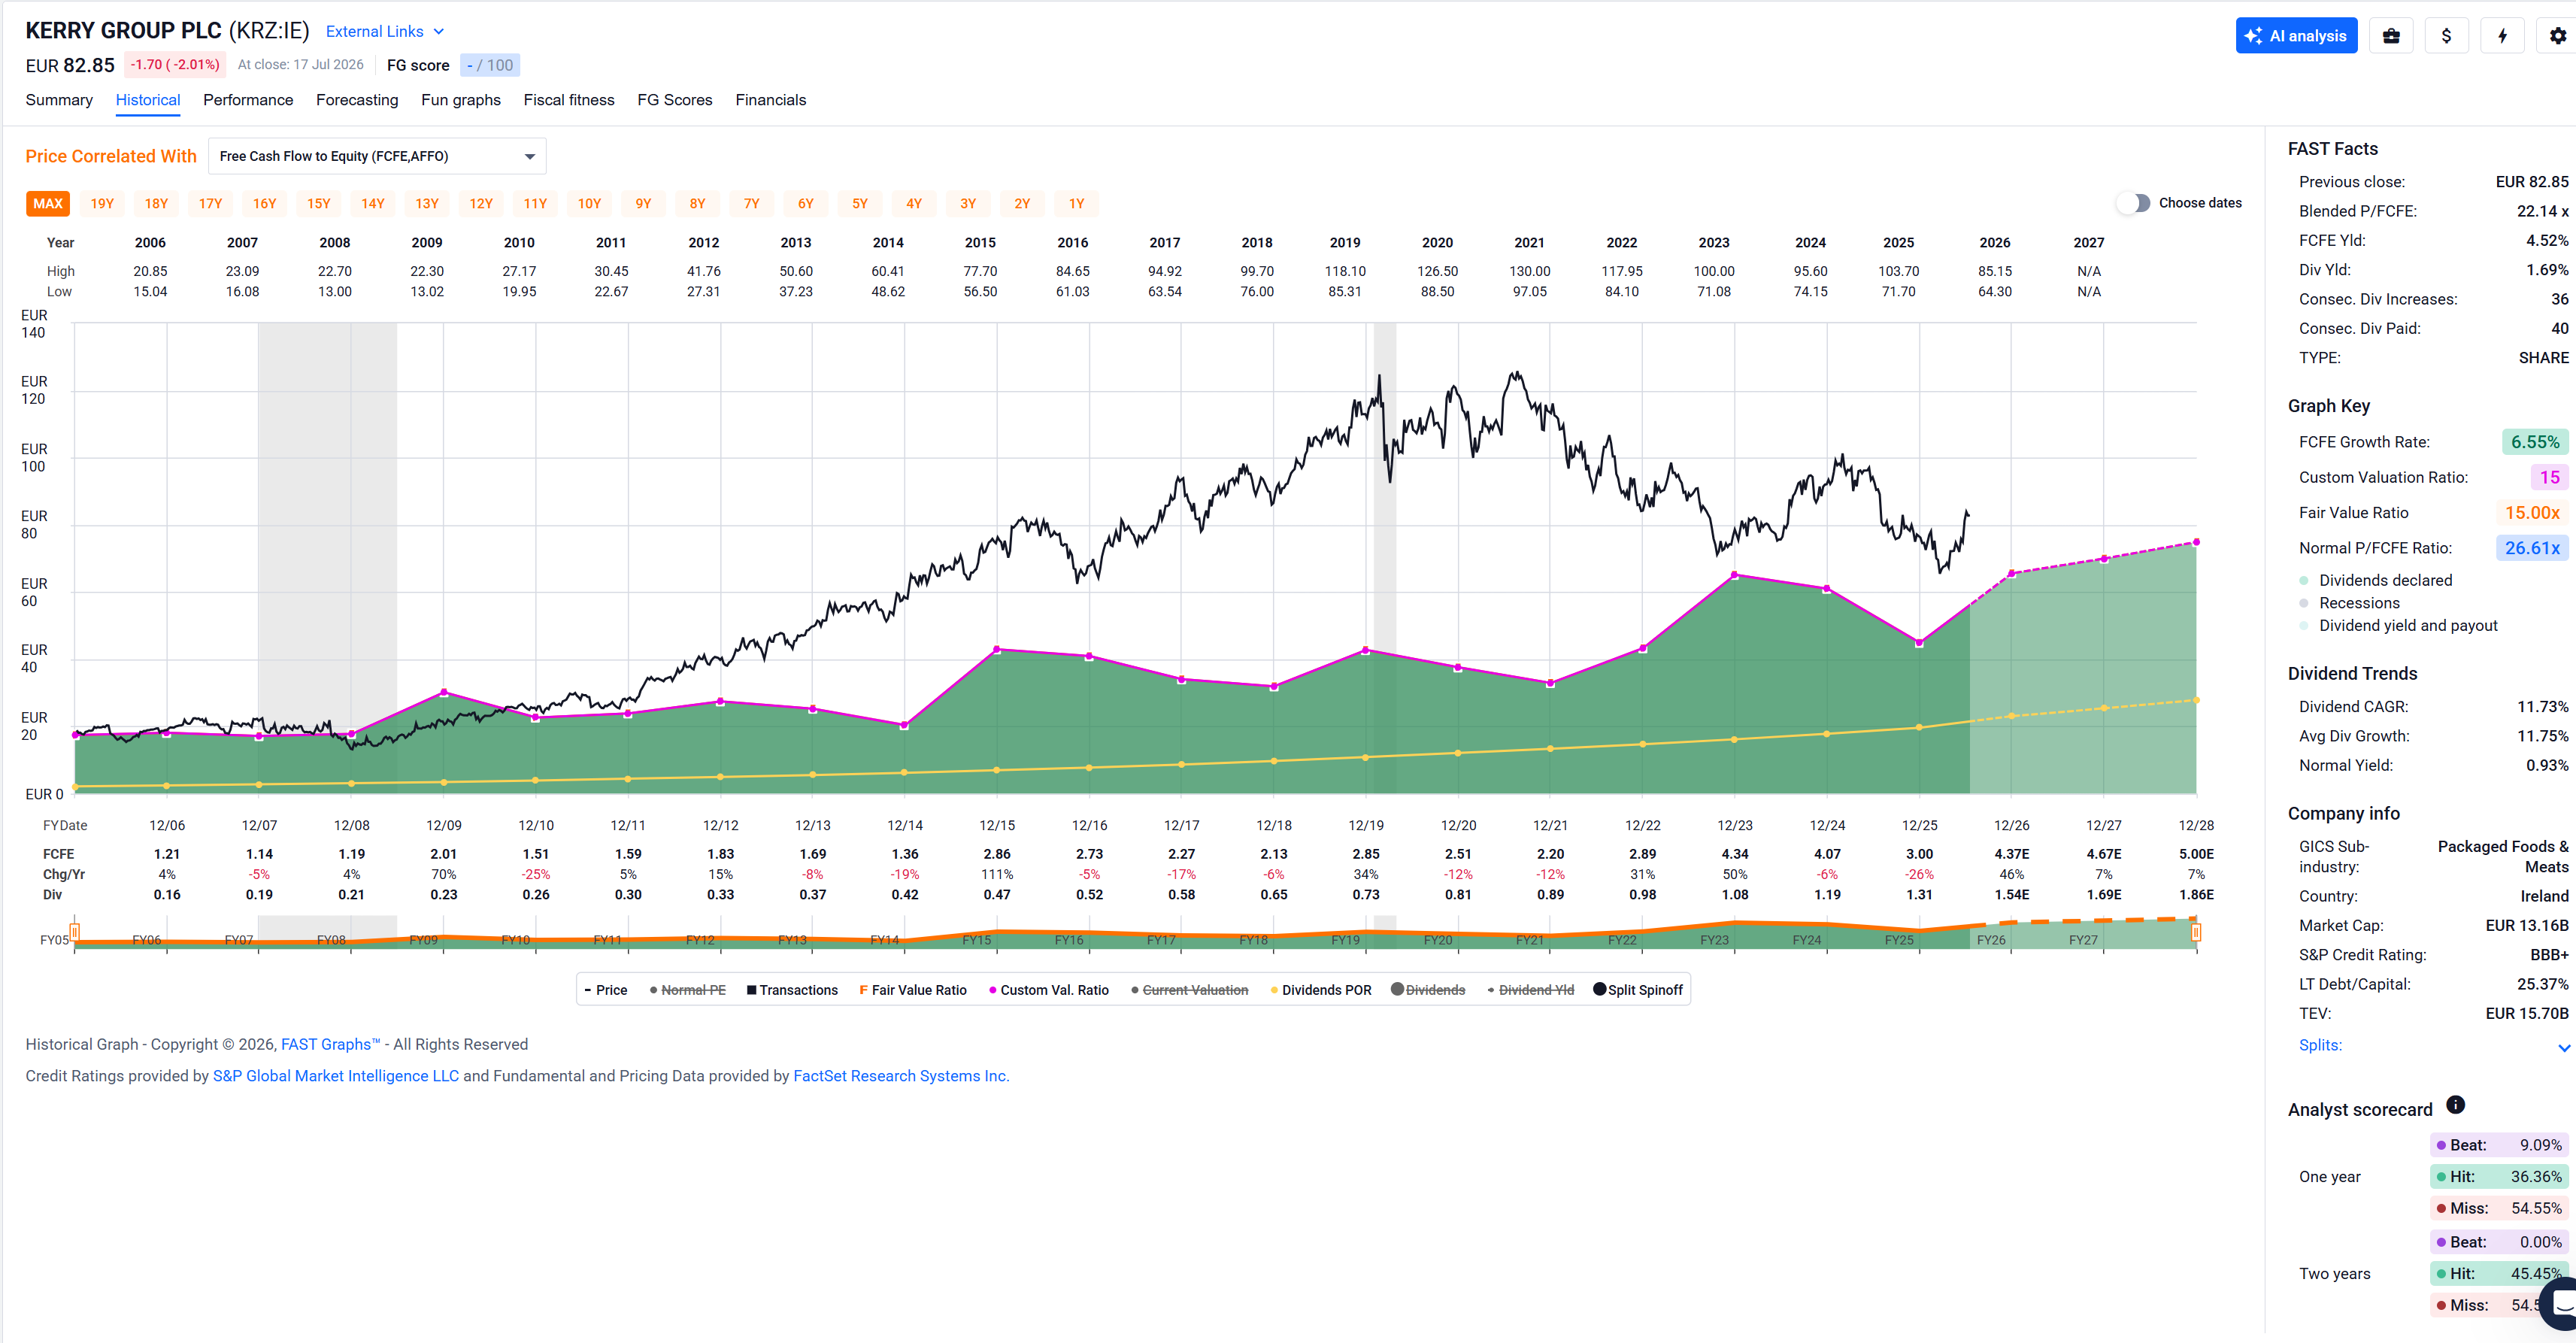The width and height of the screenshot is (2576, 1343).
Task: Click the AI analysis sparkle button
Action: coord(2296,36)
